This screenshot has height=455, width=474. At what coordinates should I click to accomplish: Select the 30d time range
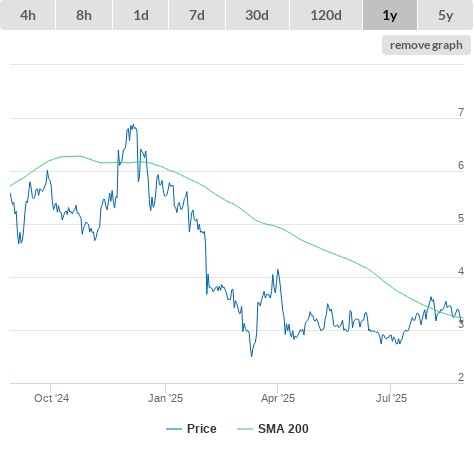click(x=257, y=15)
